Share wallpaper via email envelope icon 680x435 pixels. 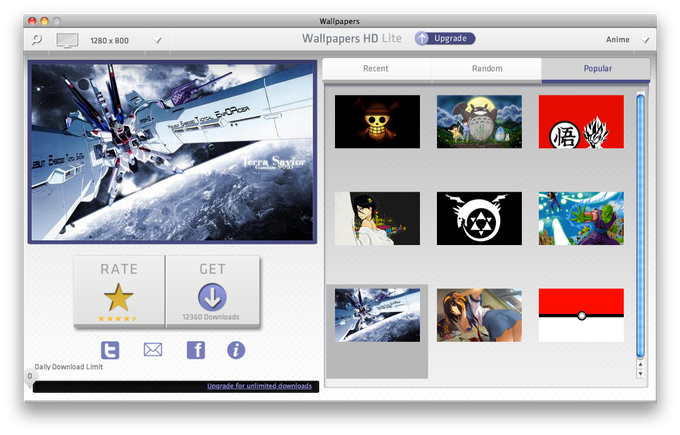153,350
